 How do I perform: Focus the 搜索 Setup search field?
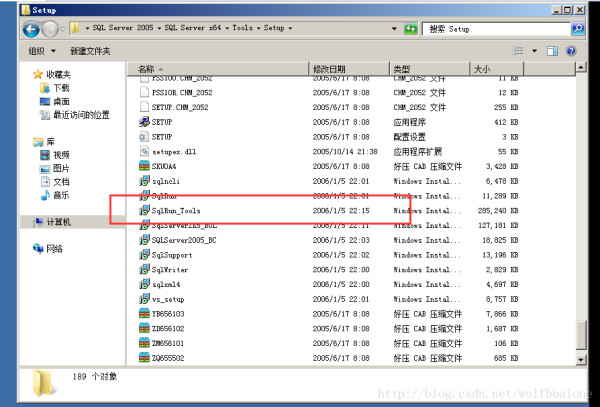(496, 29)
